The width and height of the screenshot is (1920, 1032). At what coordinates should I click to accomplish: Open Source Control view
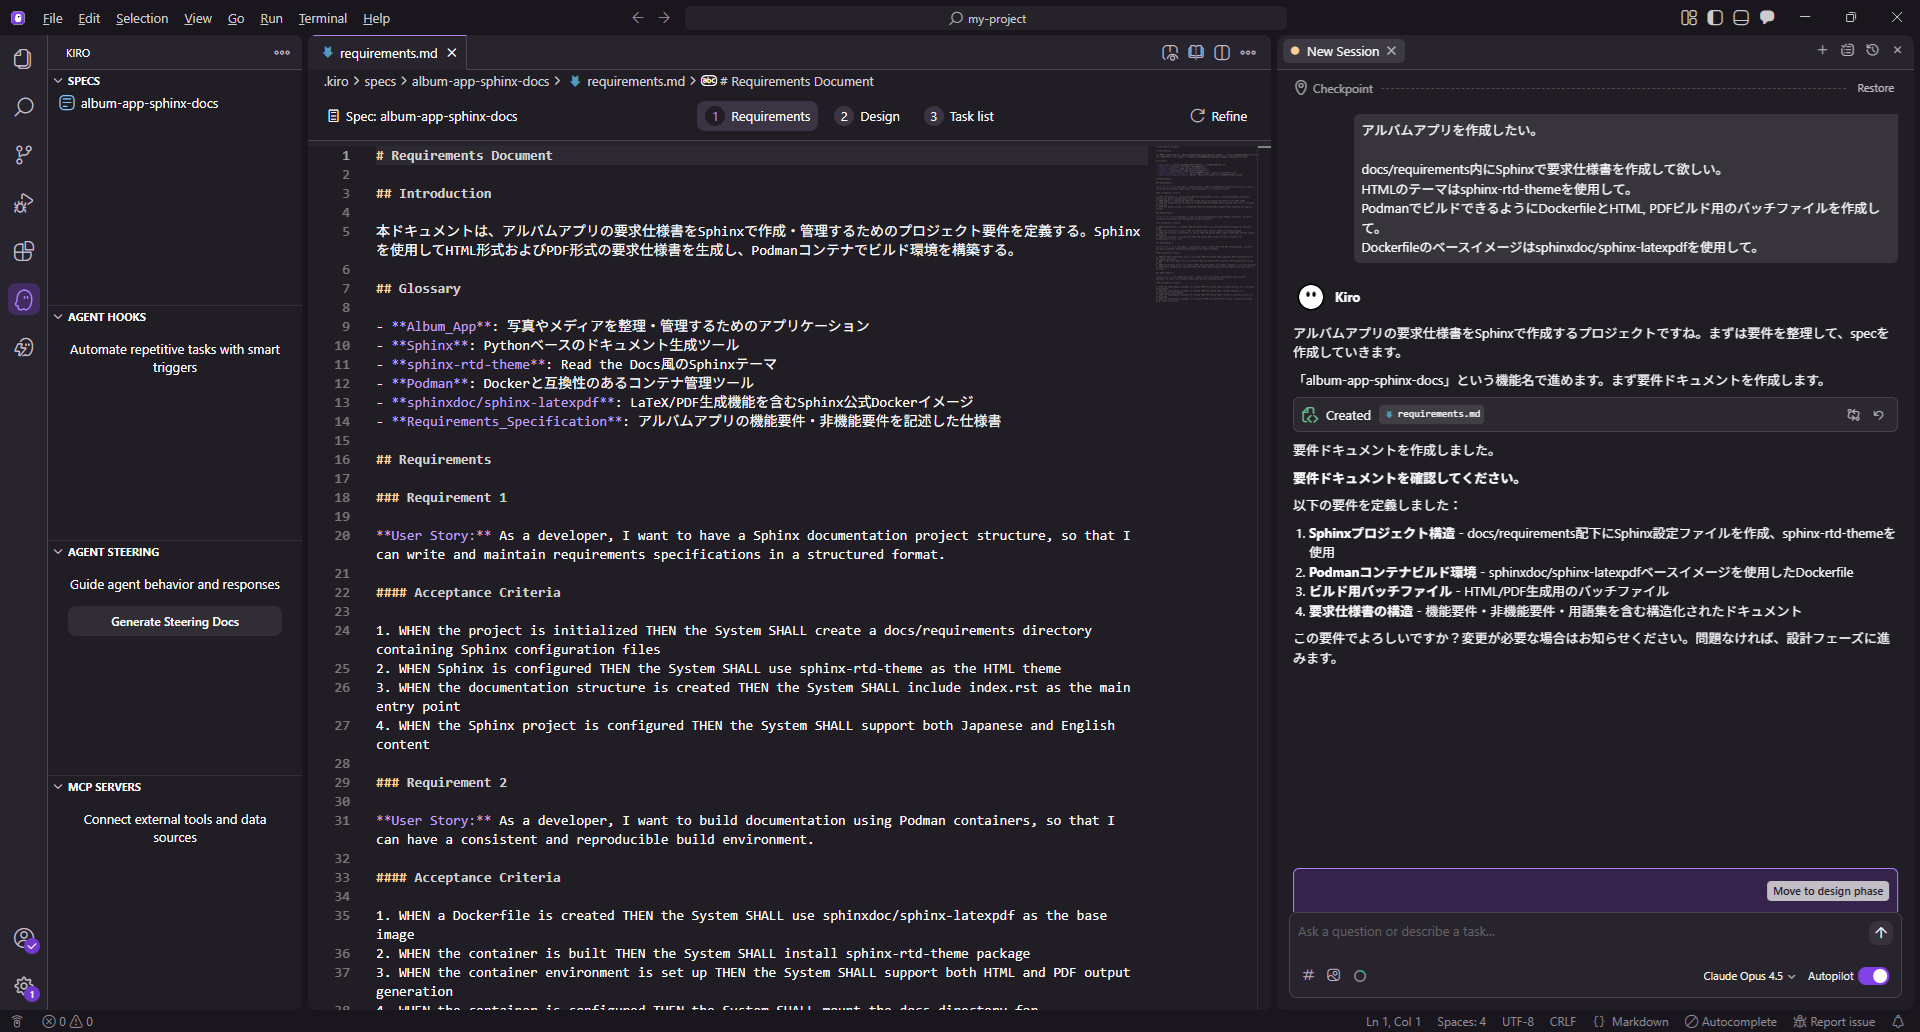23,155
